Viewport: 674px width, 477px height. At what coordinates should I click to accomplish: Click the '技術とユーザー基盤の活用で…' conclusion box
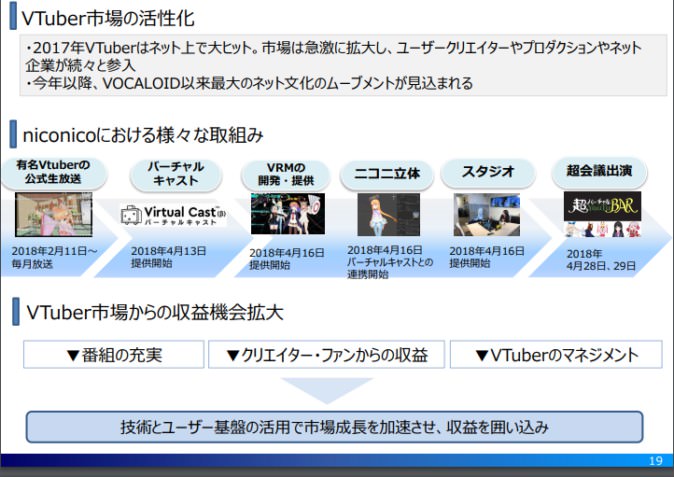[x=334, y=427]
